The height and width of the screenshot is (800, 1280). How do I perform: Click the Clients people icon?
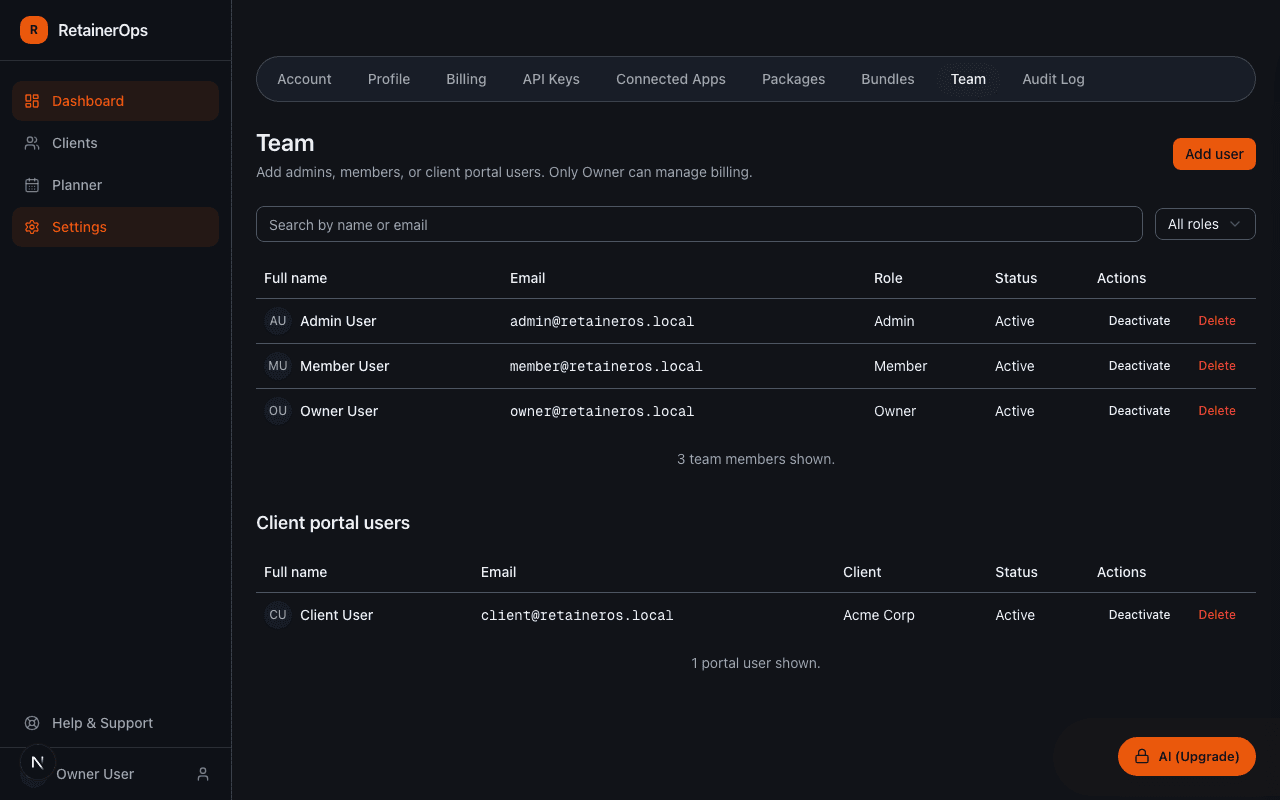click(x=32, y=143)
